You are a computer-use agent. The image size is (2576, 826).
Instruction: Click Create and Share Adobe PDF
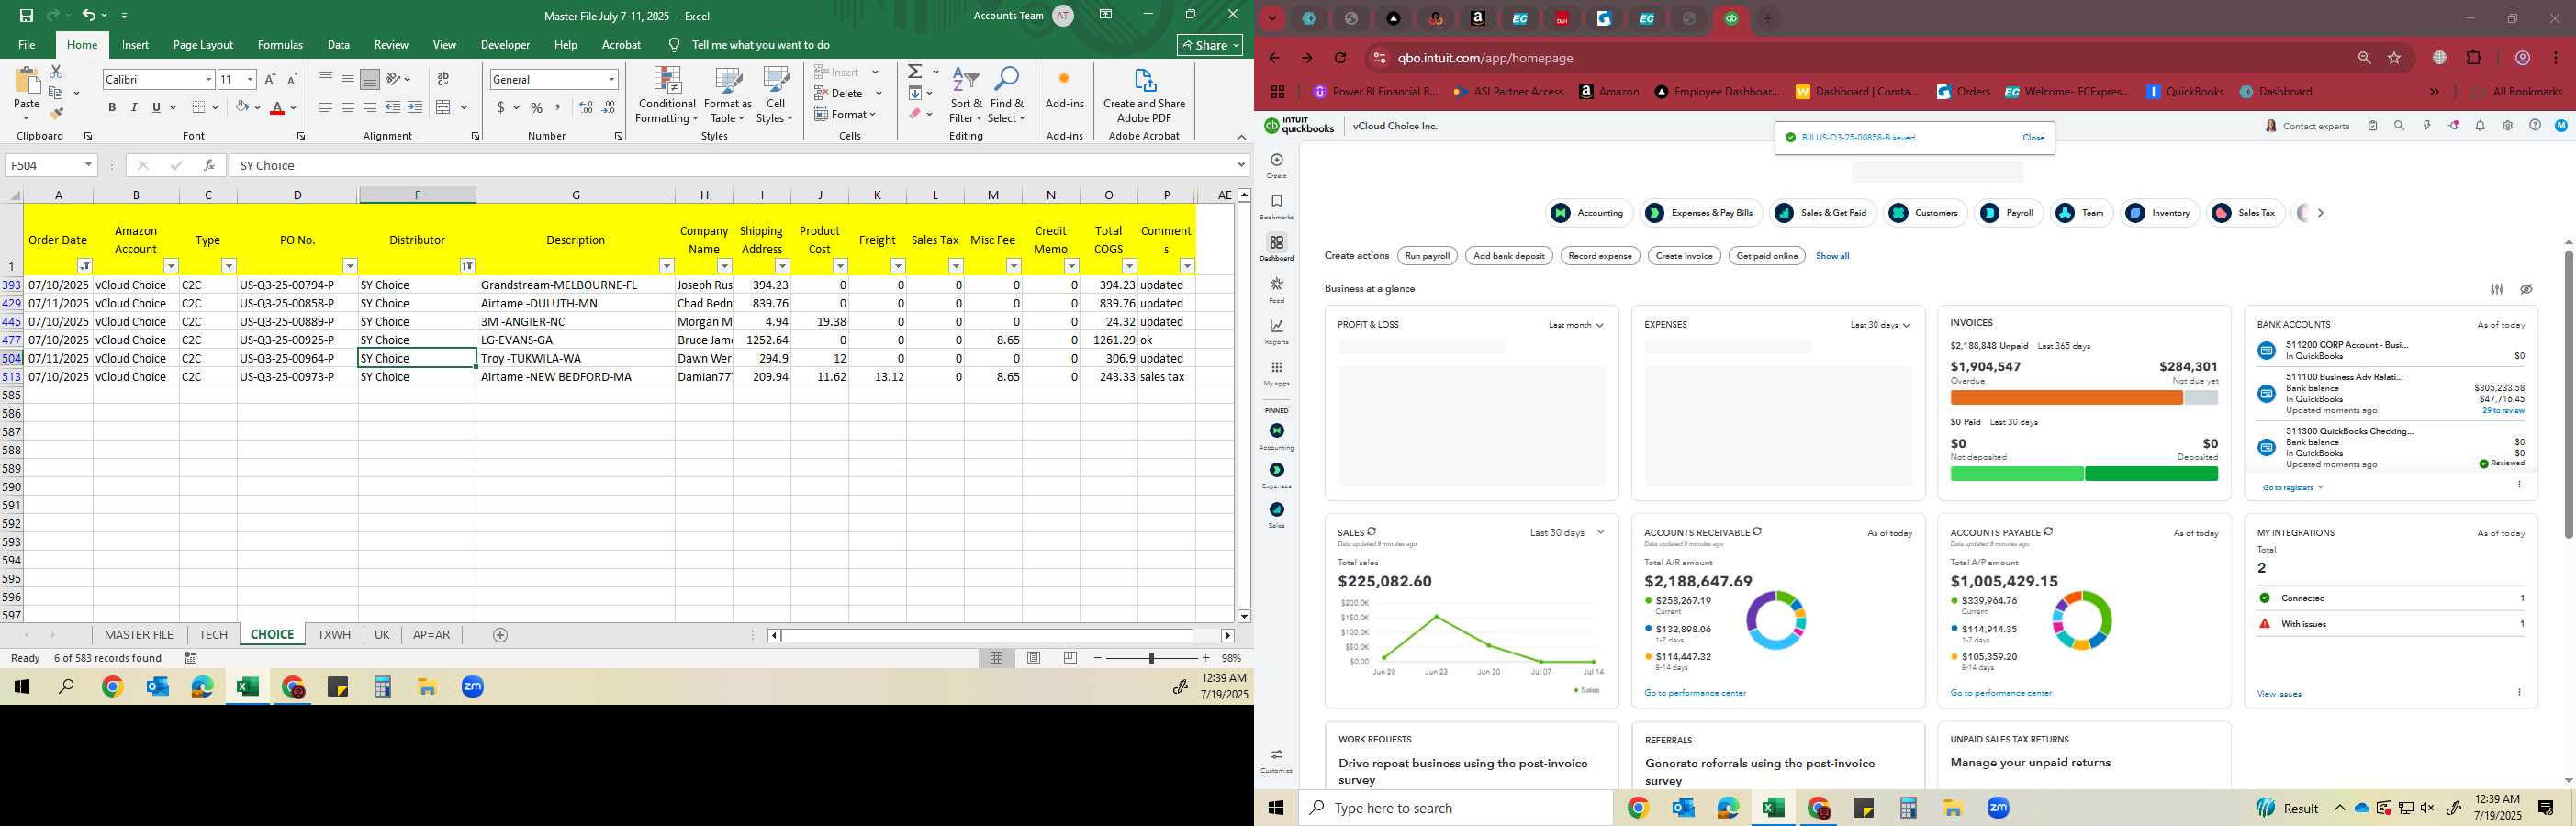click(1144, 96)
